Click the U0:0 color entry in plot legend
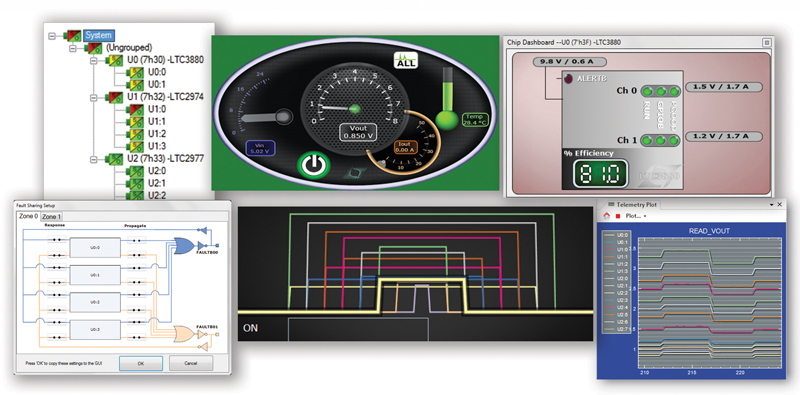 pos(616,236)
